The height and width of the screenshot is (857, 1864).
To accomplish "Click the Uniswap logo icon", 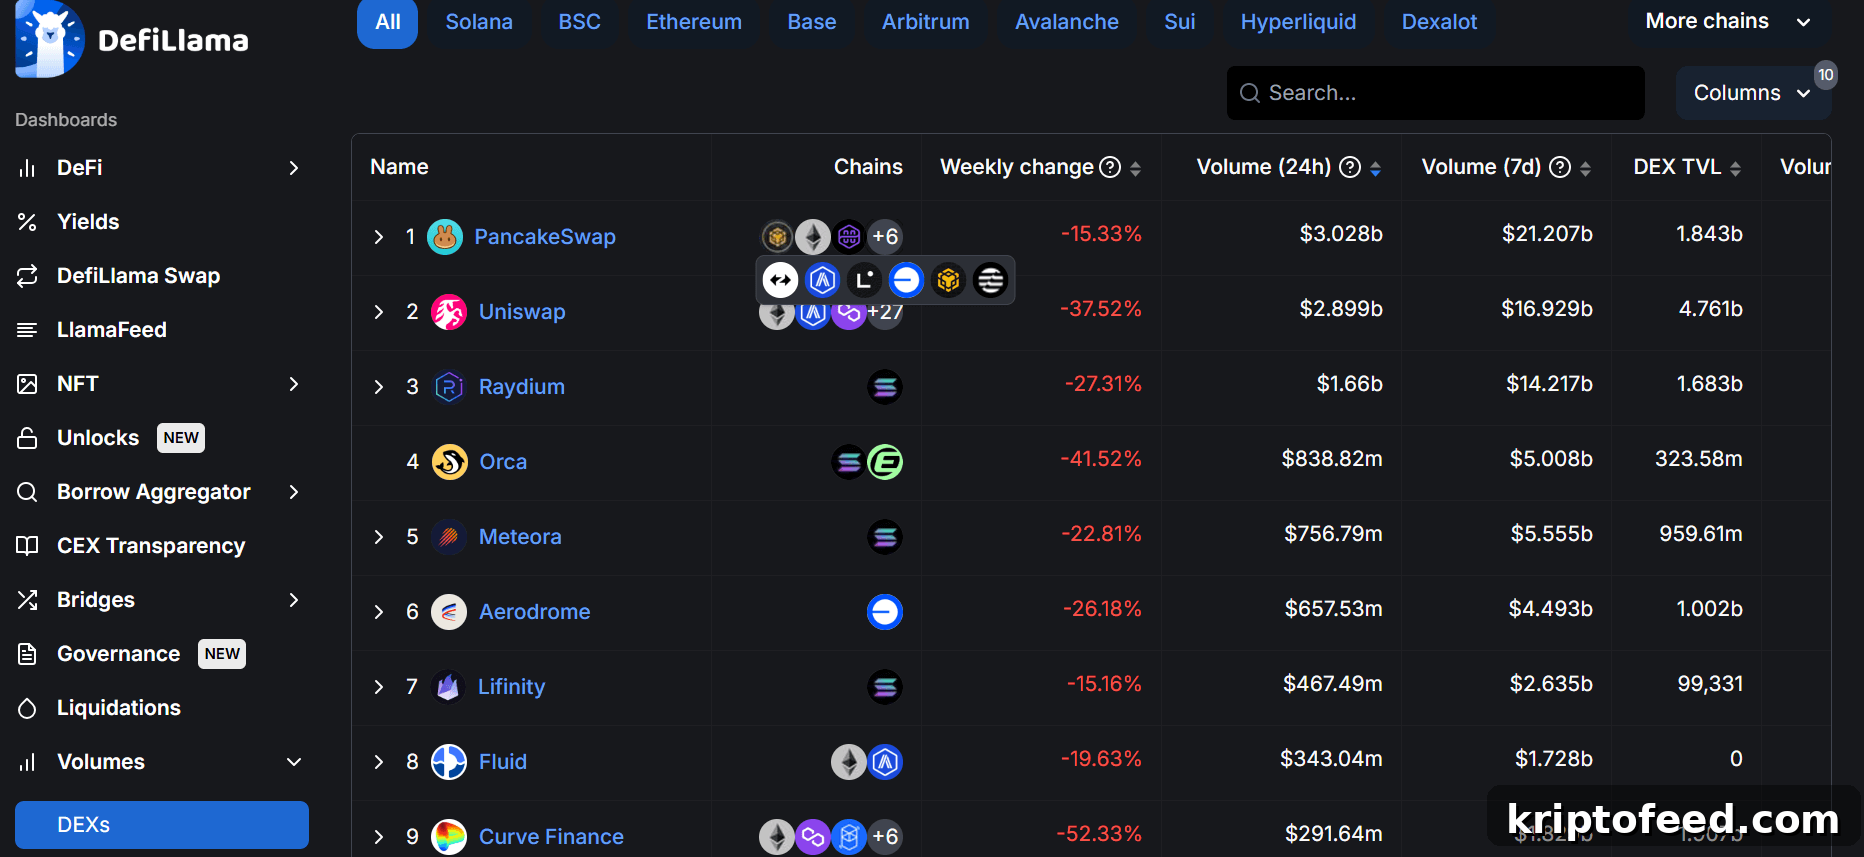I will [x=449, y=312].
